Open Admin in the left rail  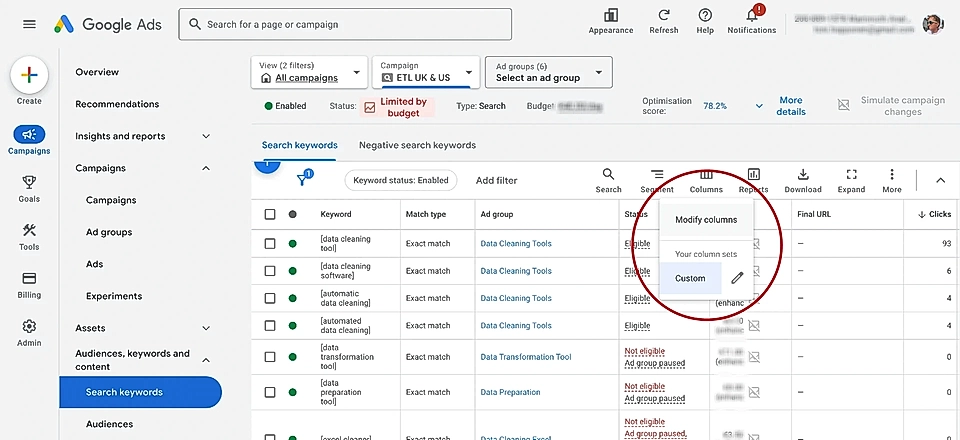[29, 333]
